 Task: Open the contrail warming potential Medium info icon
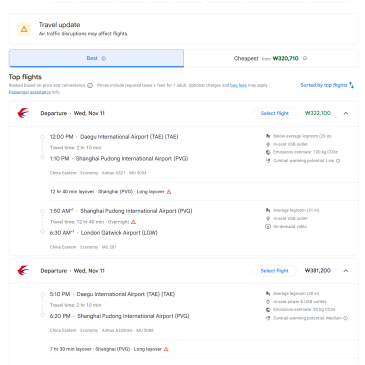[346, 318]
